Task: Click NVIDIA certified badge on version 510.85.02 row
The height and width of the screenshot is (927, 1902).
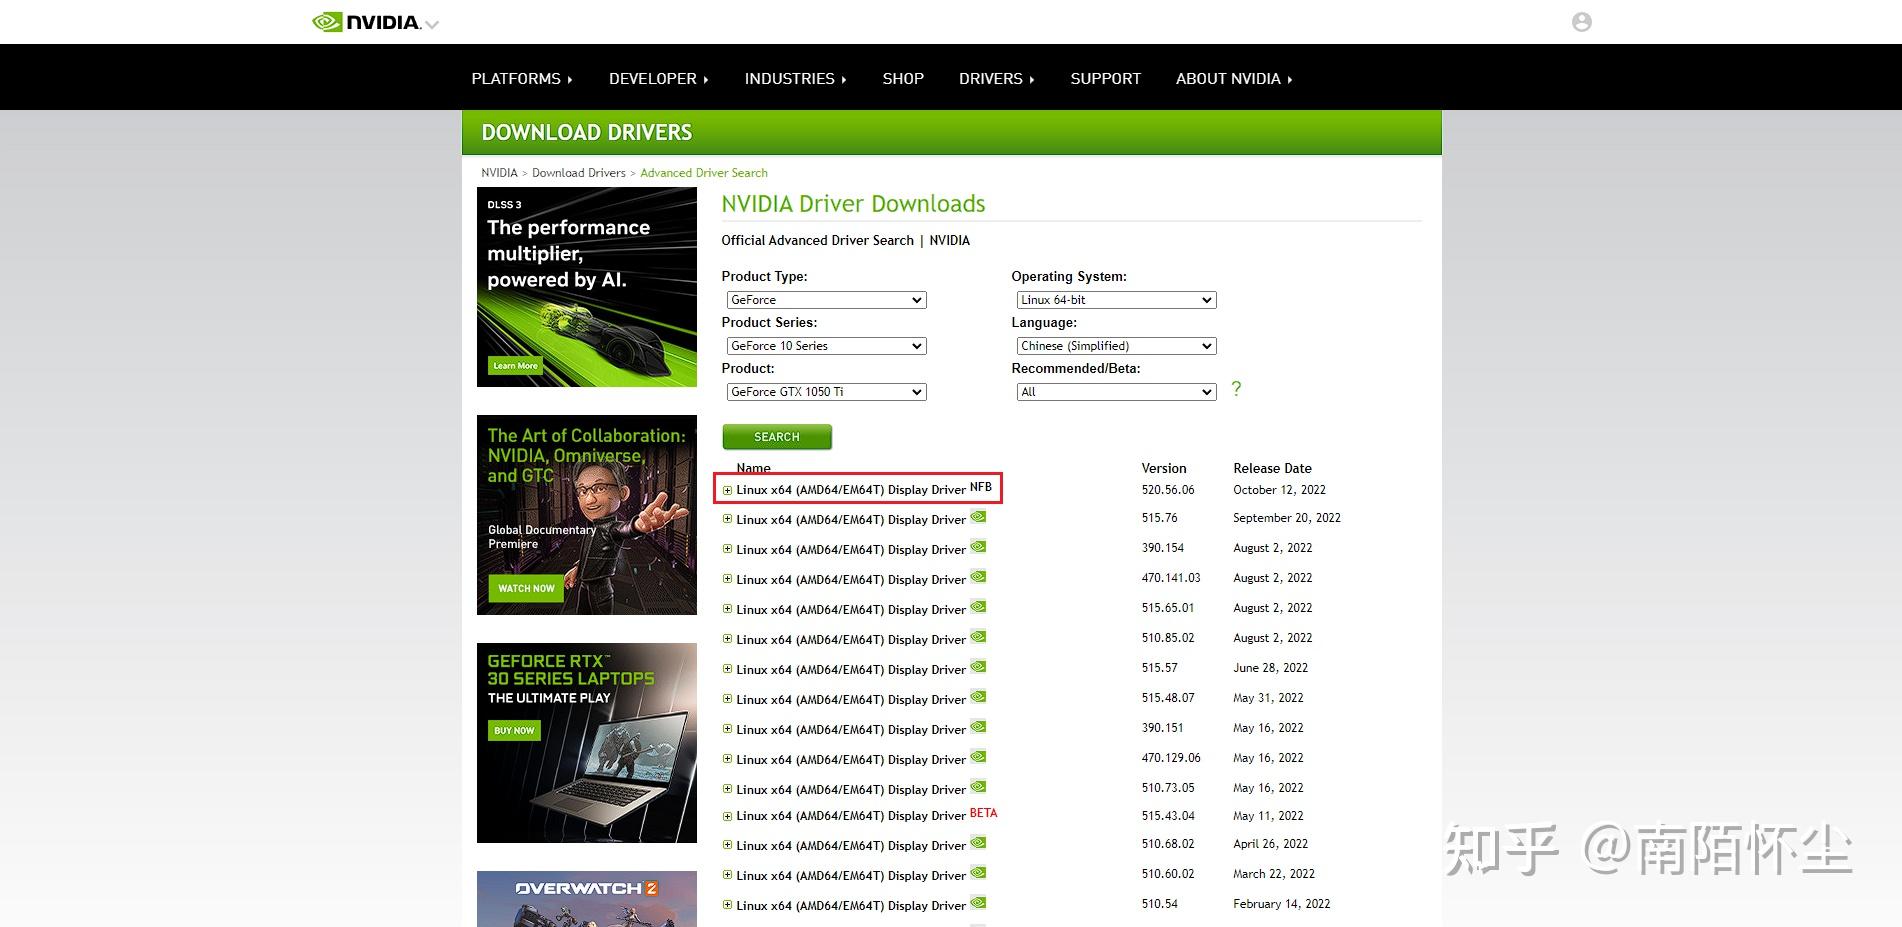Action: pyautogui.click(x=978, y=637)
